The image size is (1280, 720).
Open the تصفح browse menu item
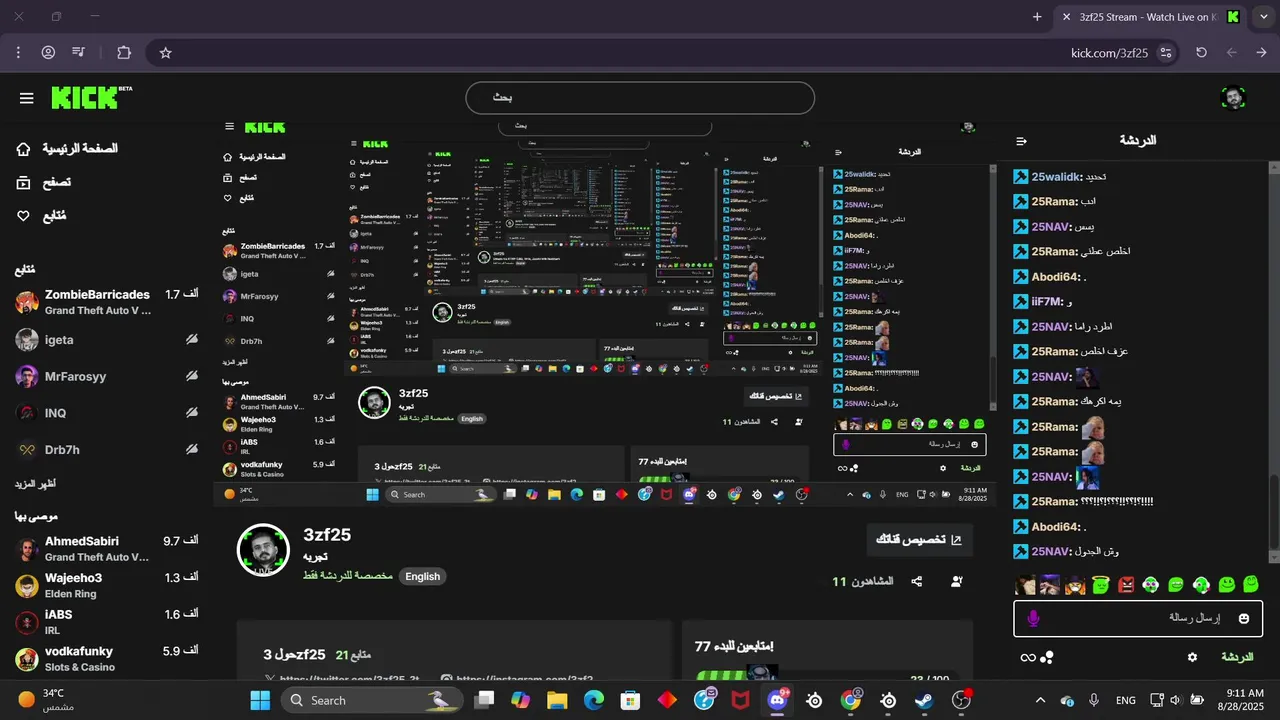(43, 182)
